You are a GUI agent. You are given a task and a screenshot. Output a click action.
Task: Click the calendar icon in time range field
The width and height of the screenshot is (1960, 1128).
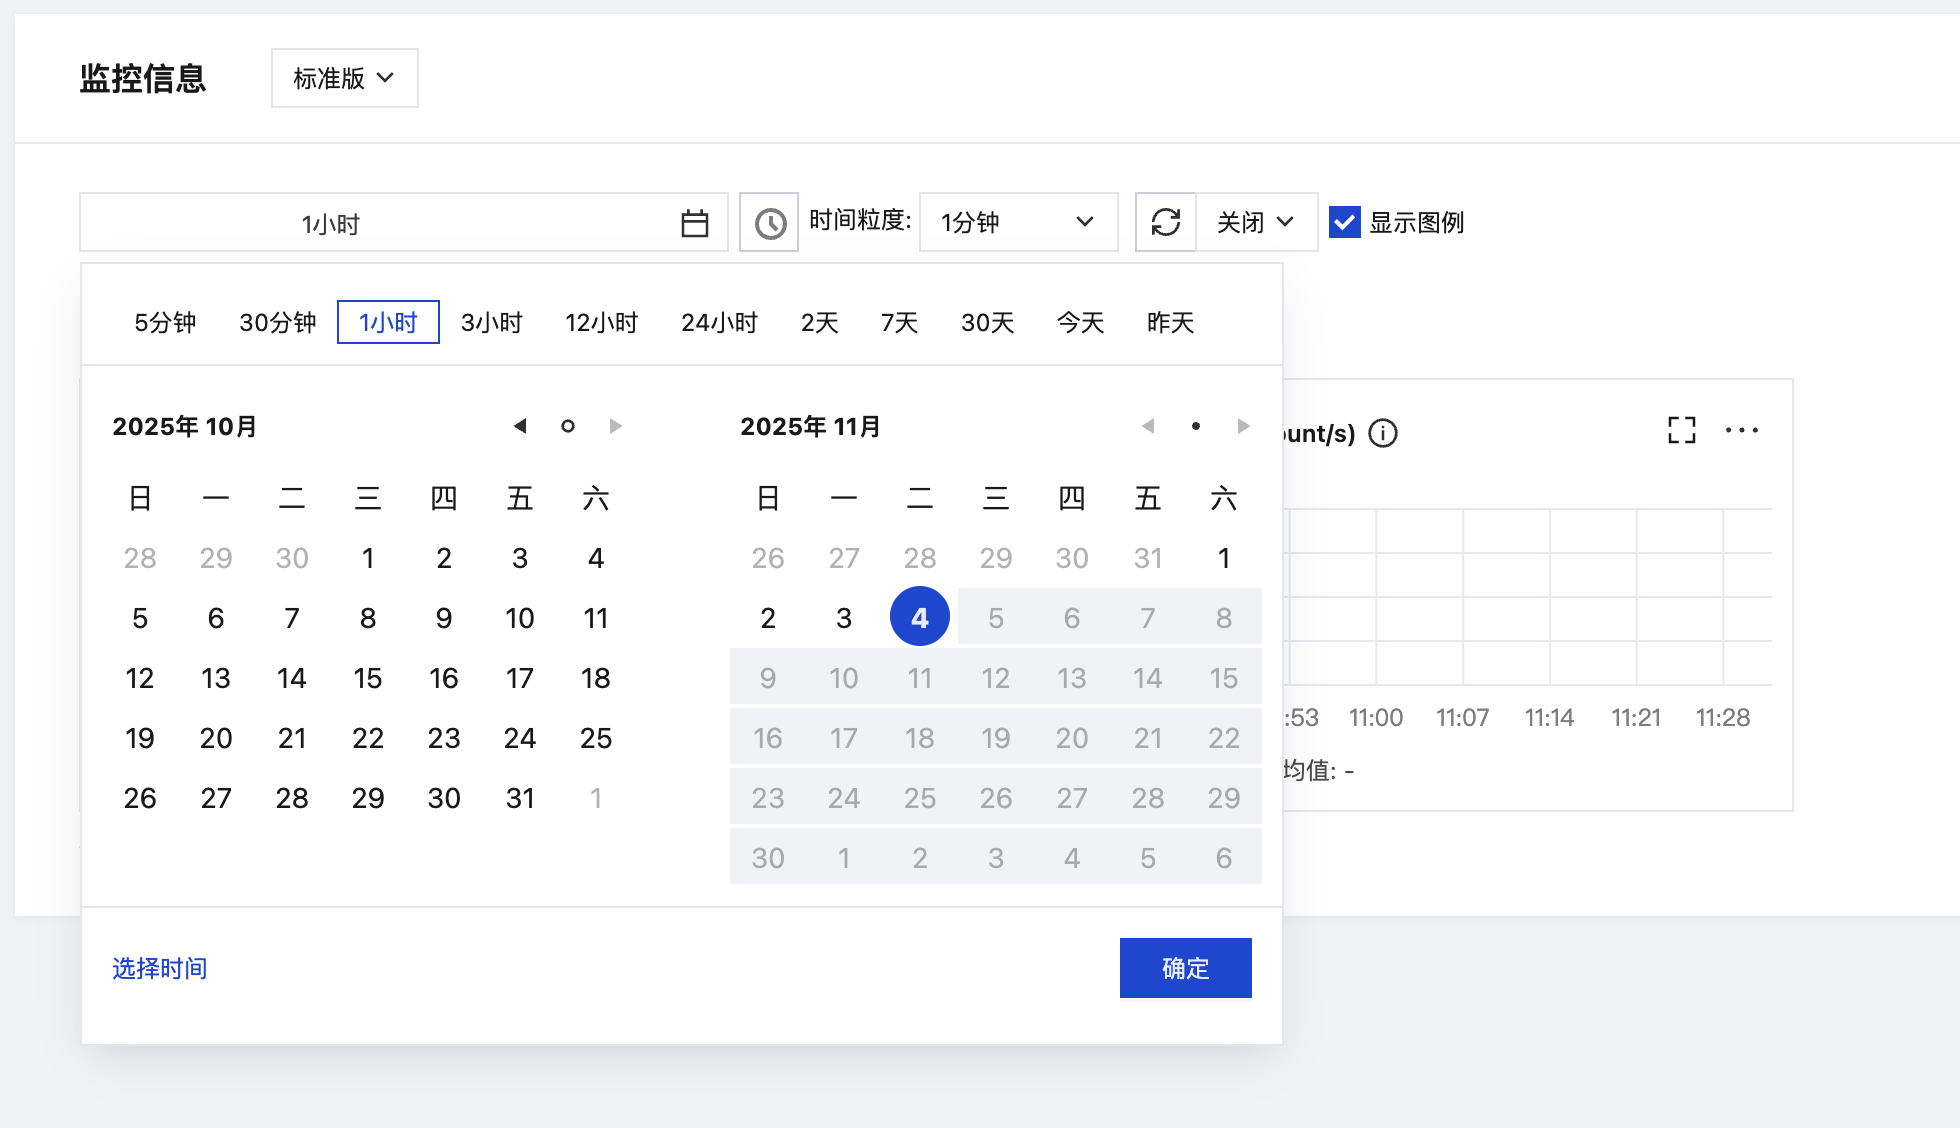(694, 223)
